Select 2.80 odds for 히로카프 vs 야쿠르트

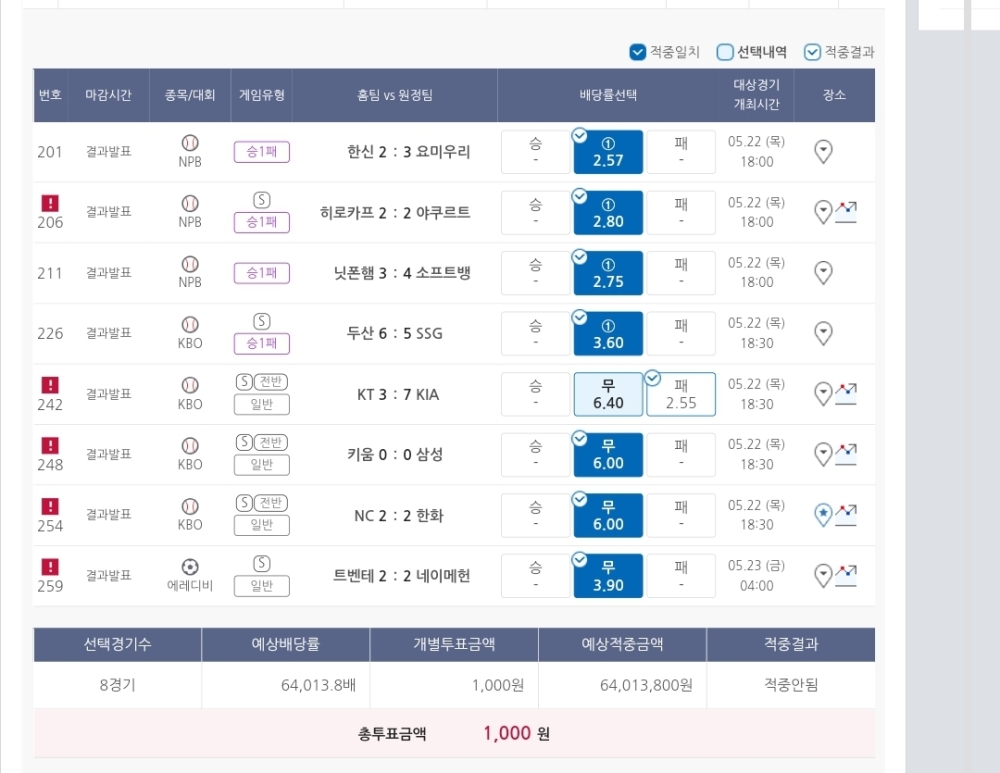coord(608,212)
